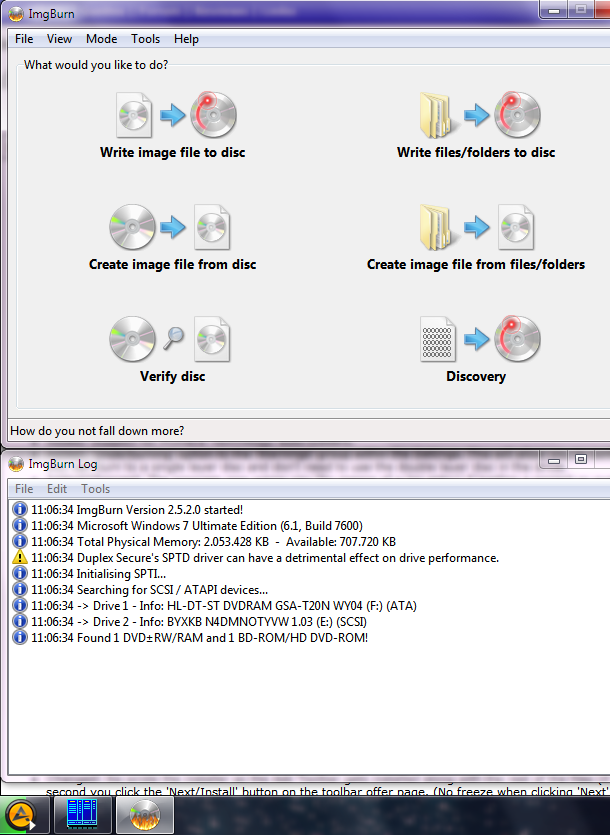This screenshot has height=835, width=610.
Task: Click the 'Write image file to disc' label
Action: [x=172, y=153]
